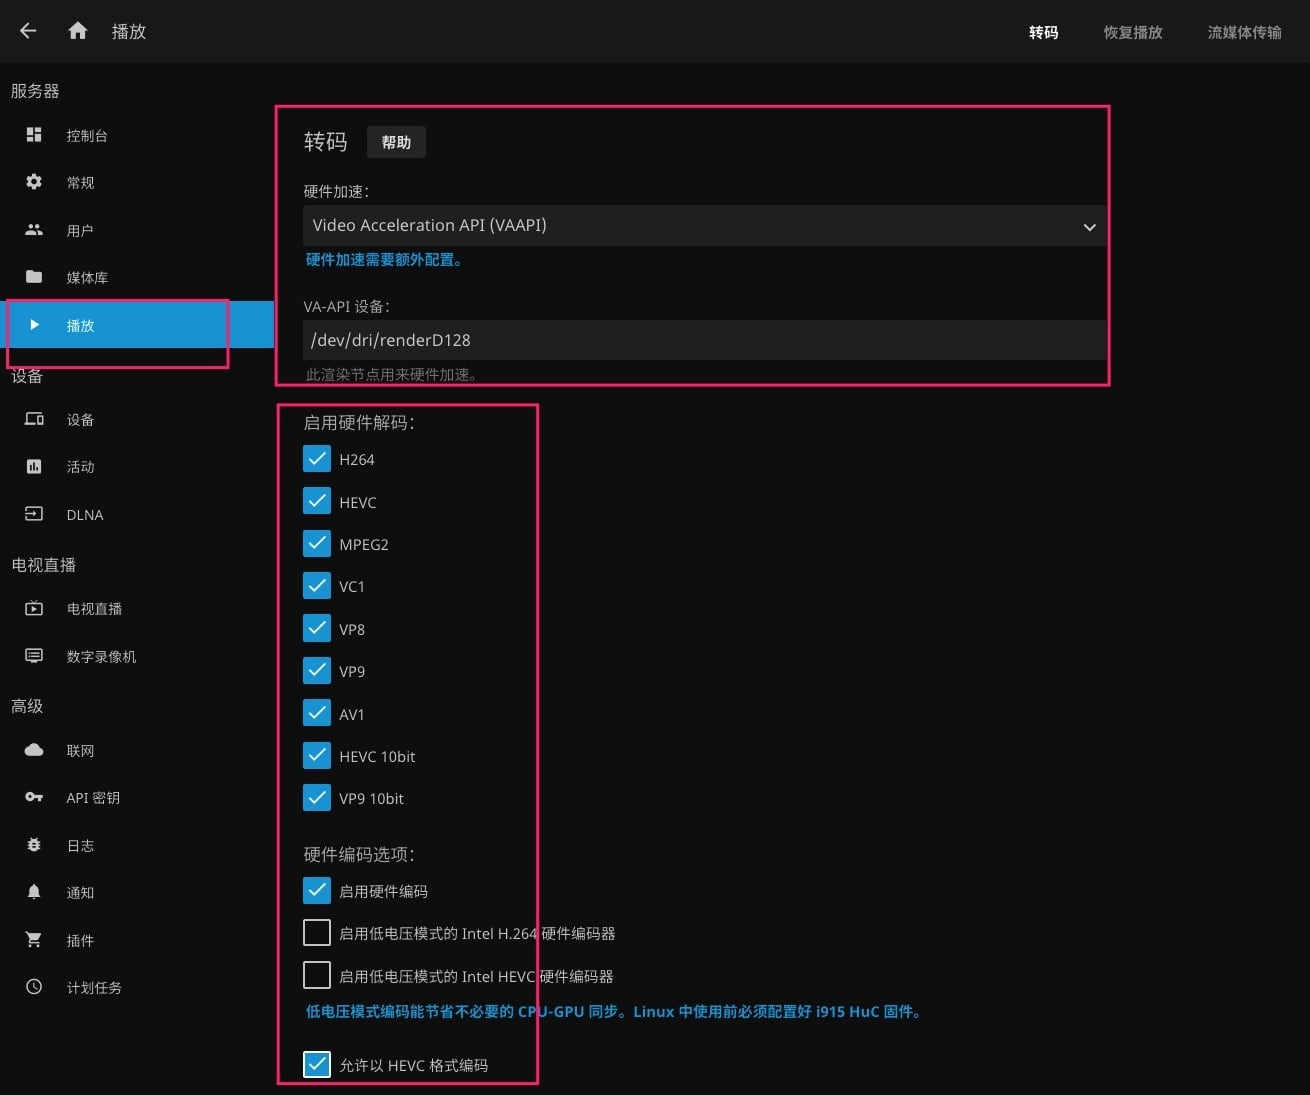Open the 低电压模式 i915 HuC info link
Screen dimensions: 1310x1095
[614, 1012]
